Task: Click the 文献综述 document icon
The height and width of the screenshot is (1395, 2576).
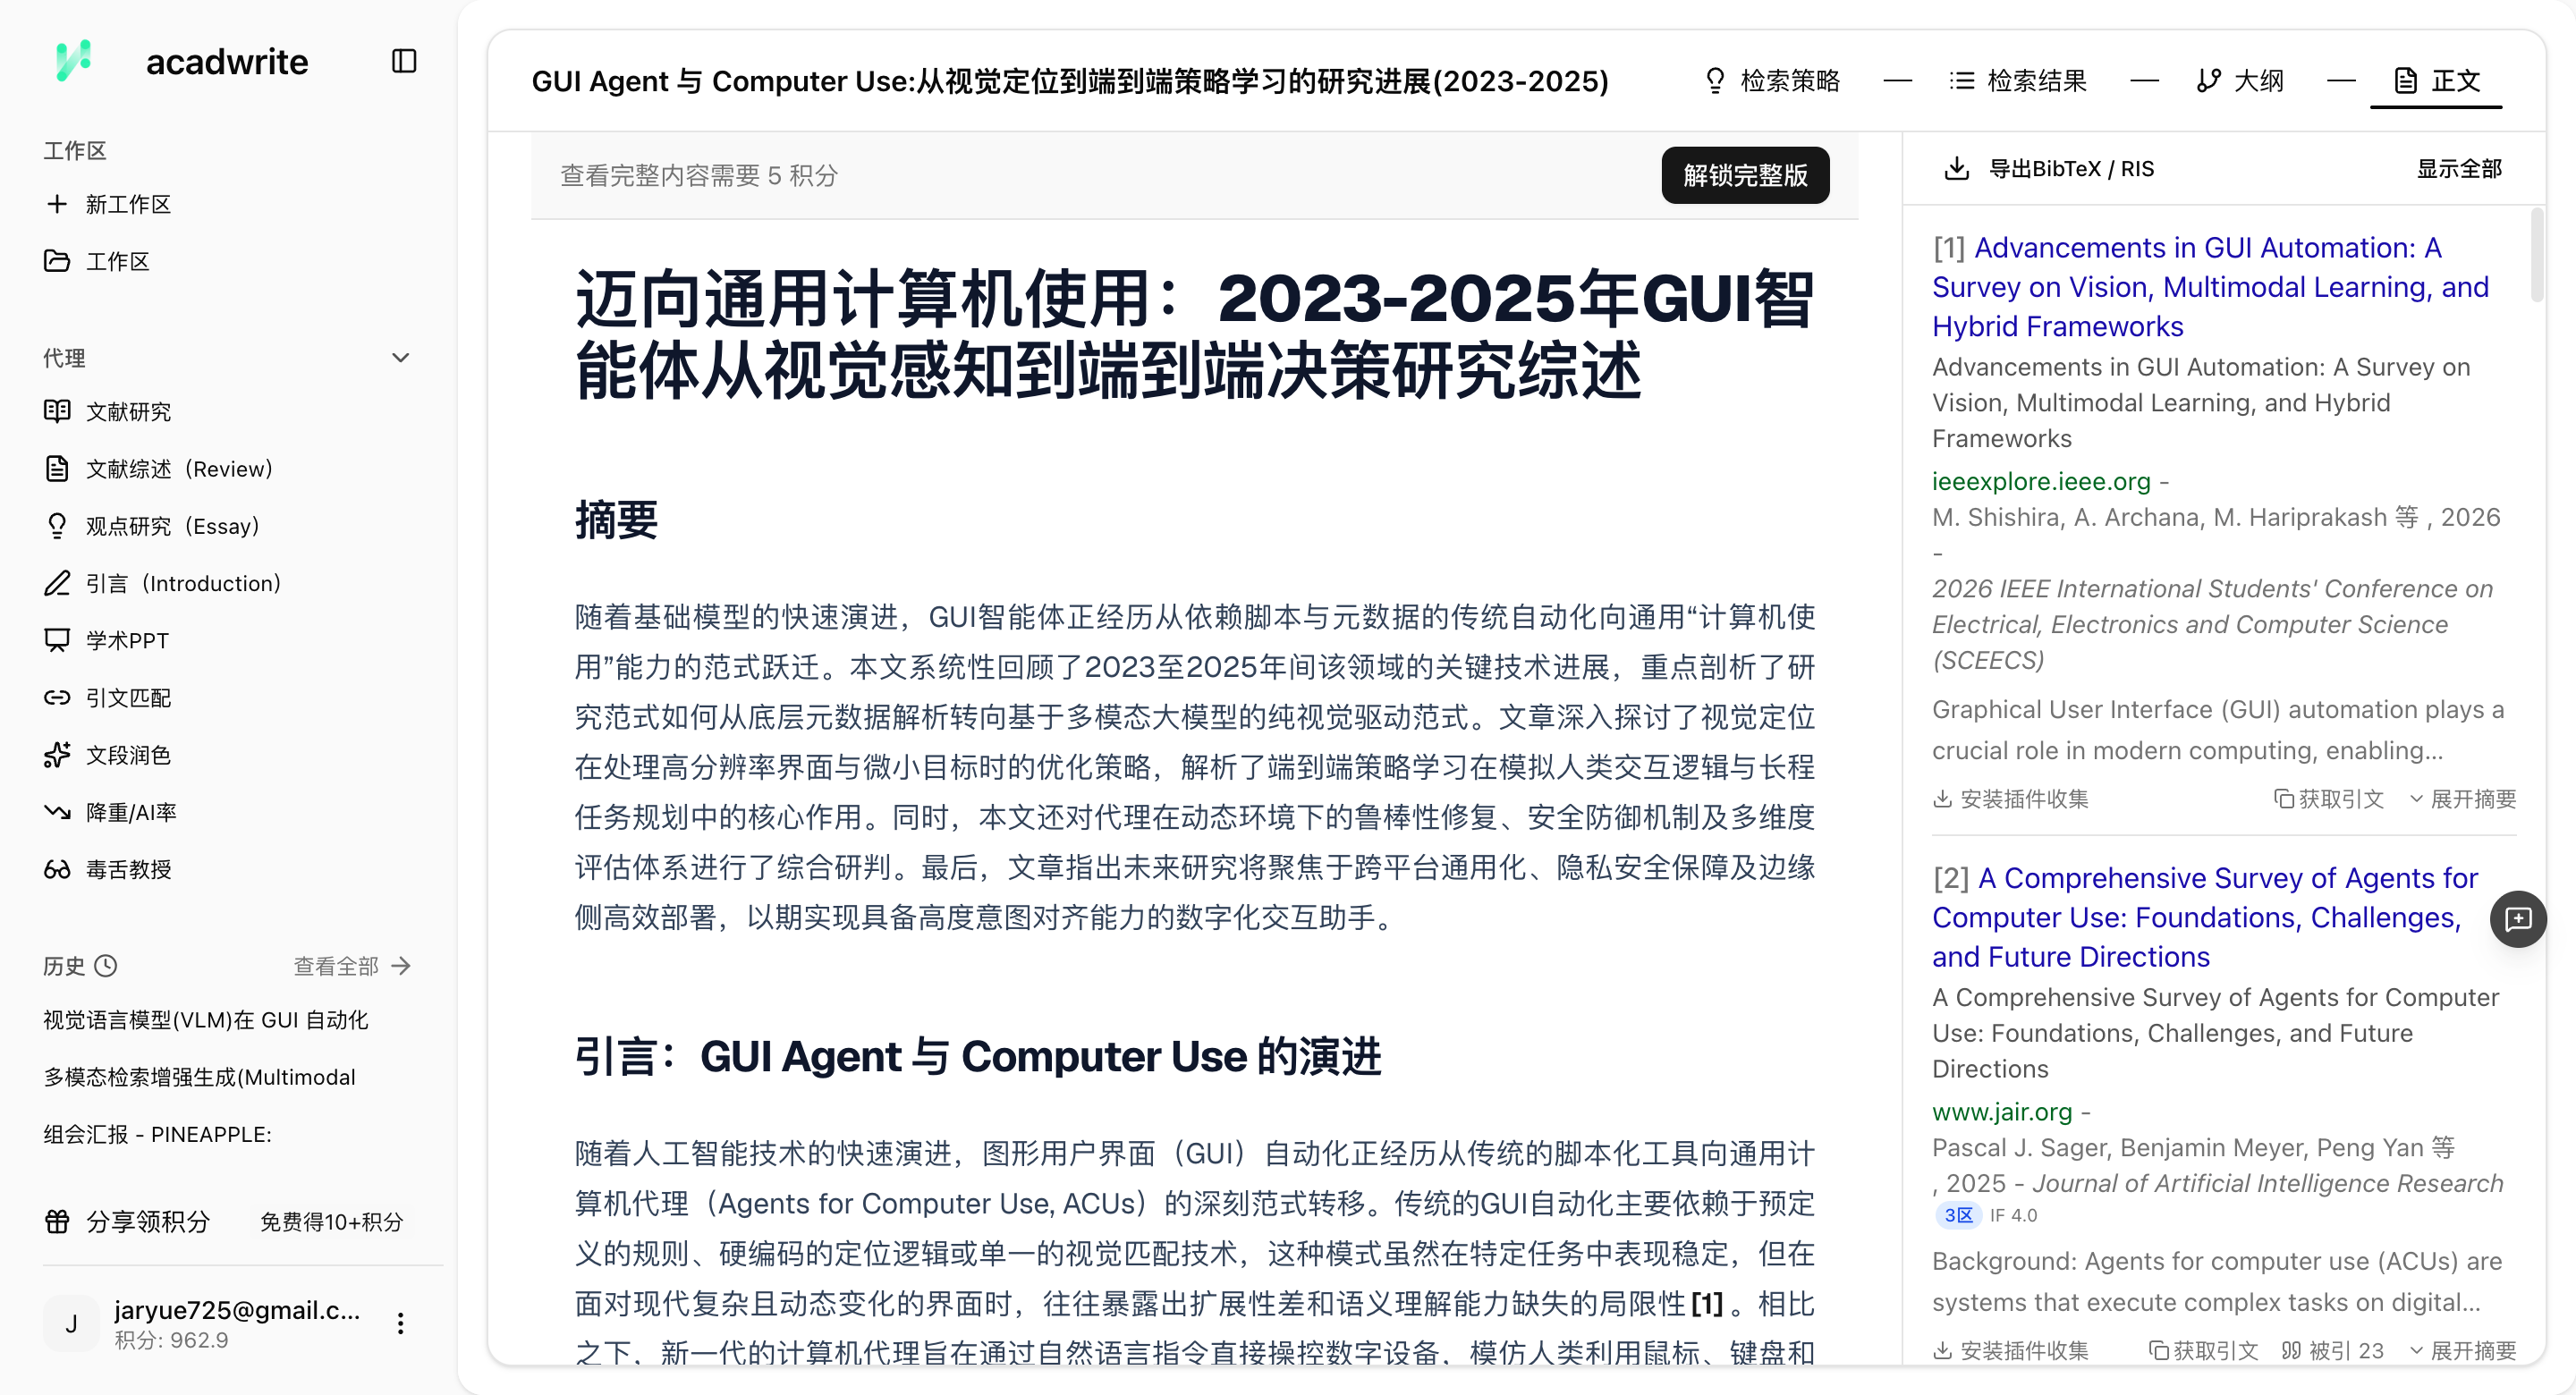Action: pos(57,468)
